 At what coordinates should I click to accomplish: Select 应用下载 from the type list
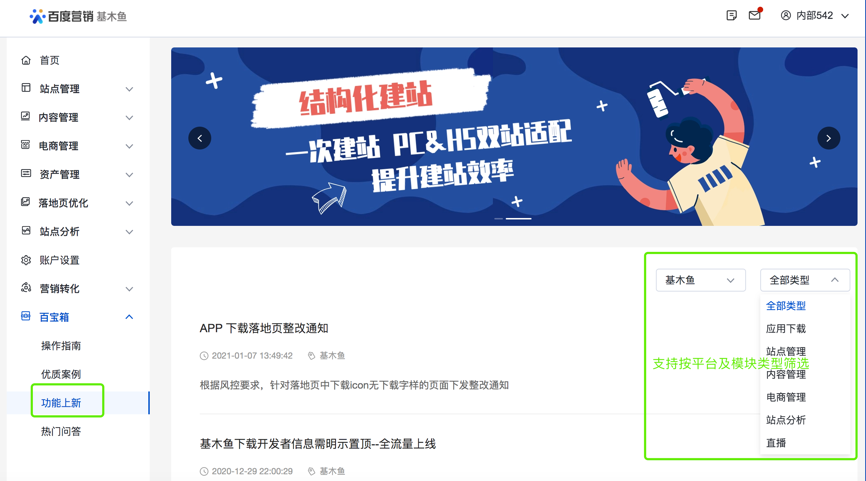[x=786, y=329]
